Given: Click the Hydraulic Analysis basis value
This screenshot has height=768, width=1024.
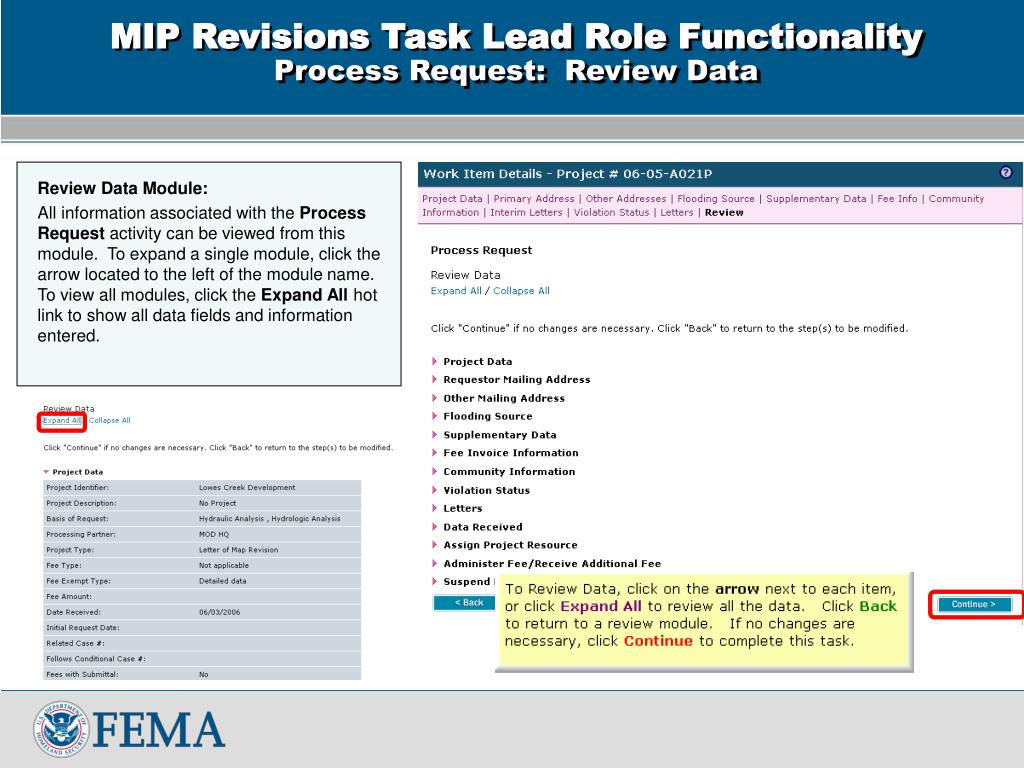Looking at the screenshot, I should [x=269, y=519].
